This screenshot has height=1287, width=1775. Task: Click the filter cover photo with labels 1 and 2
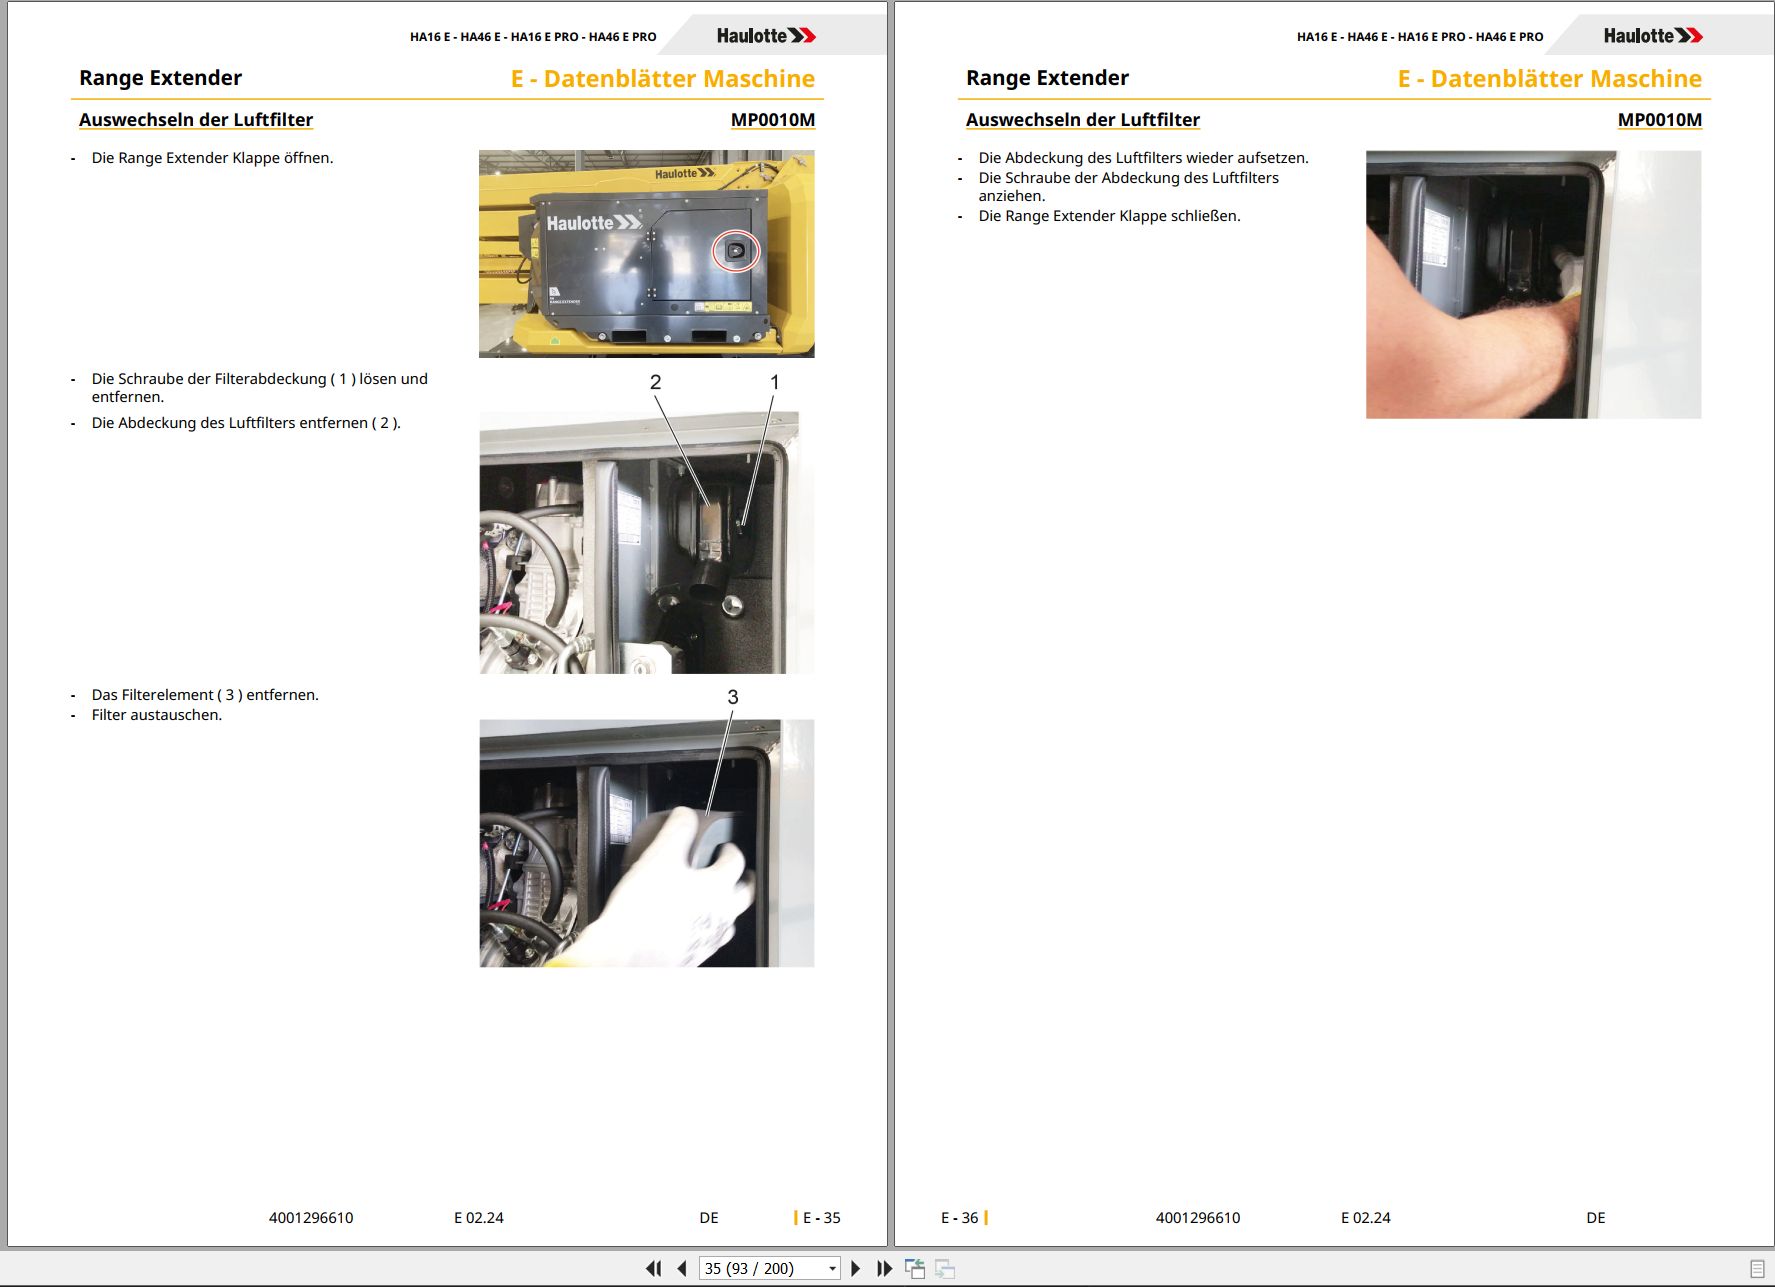[x=646, y=542]
